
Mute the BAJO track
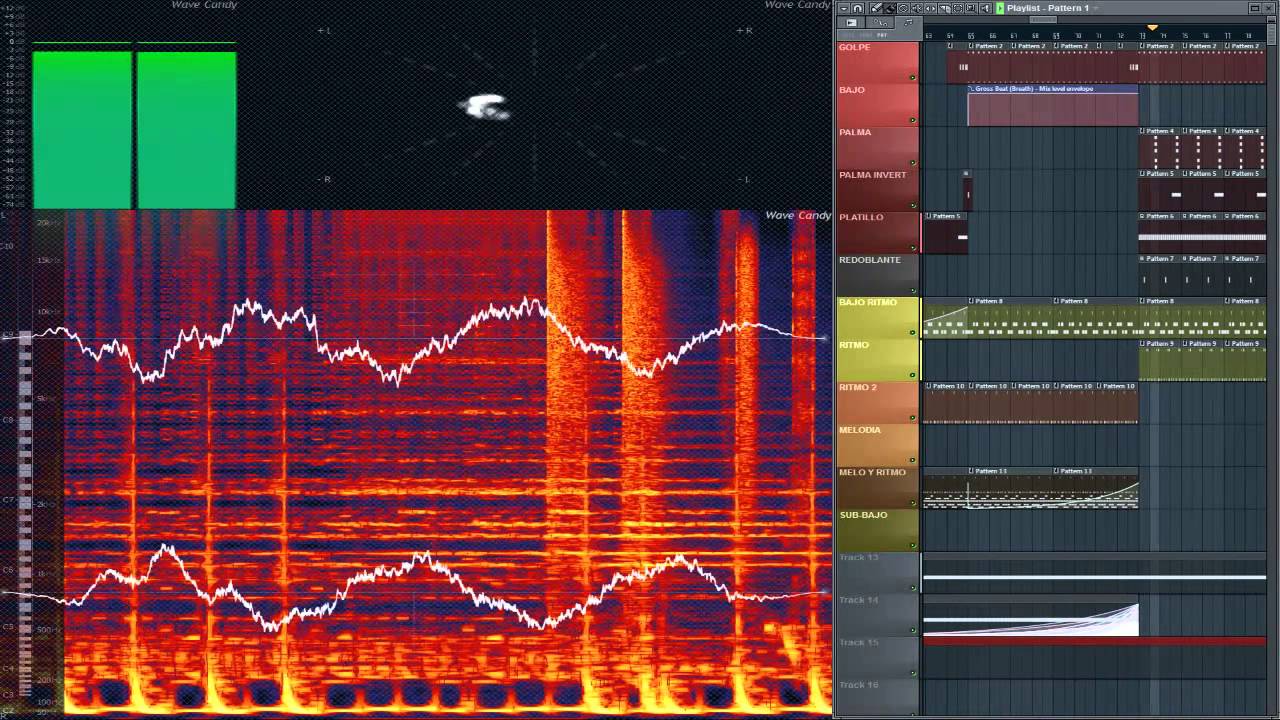tap(912, 120)
